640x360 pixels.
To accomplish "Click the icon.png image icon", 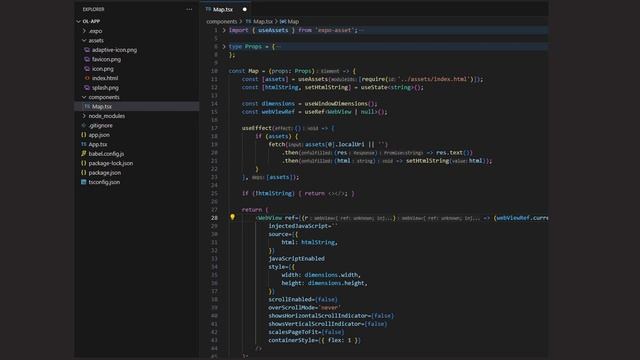I will 87,69.
